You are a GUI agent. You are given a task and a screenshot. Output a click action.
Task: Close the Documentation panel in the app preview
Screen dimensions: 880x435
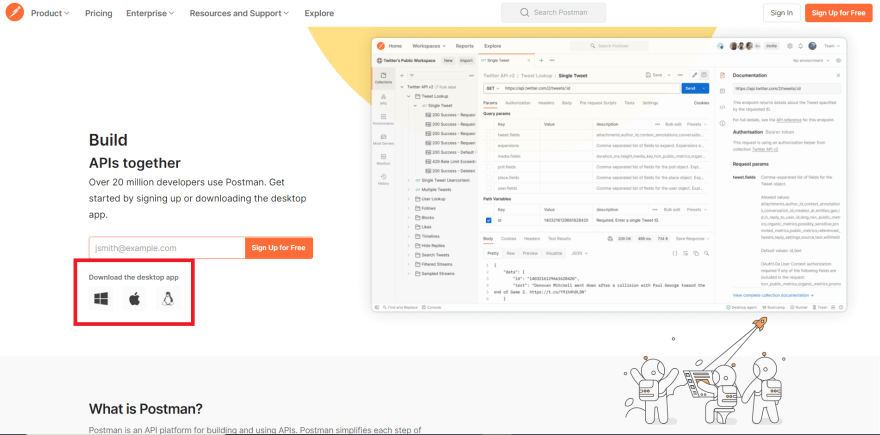[838, 75]
